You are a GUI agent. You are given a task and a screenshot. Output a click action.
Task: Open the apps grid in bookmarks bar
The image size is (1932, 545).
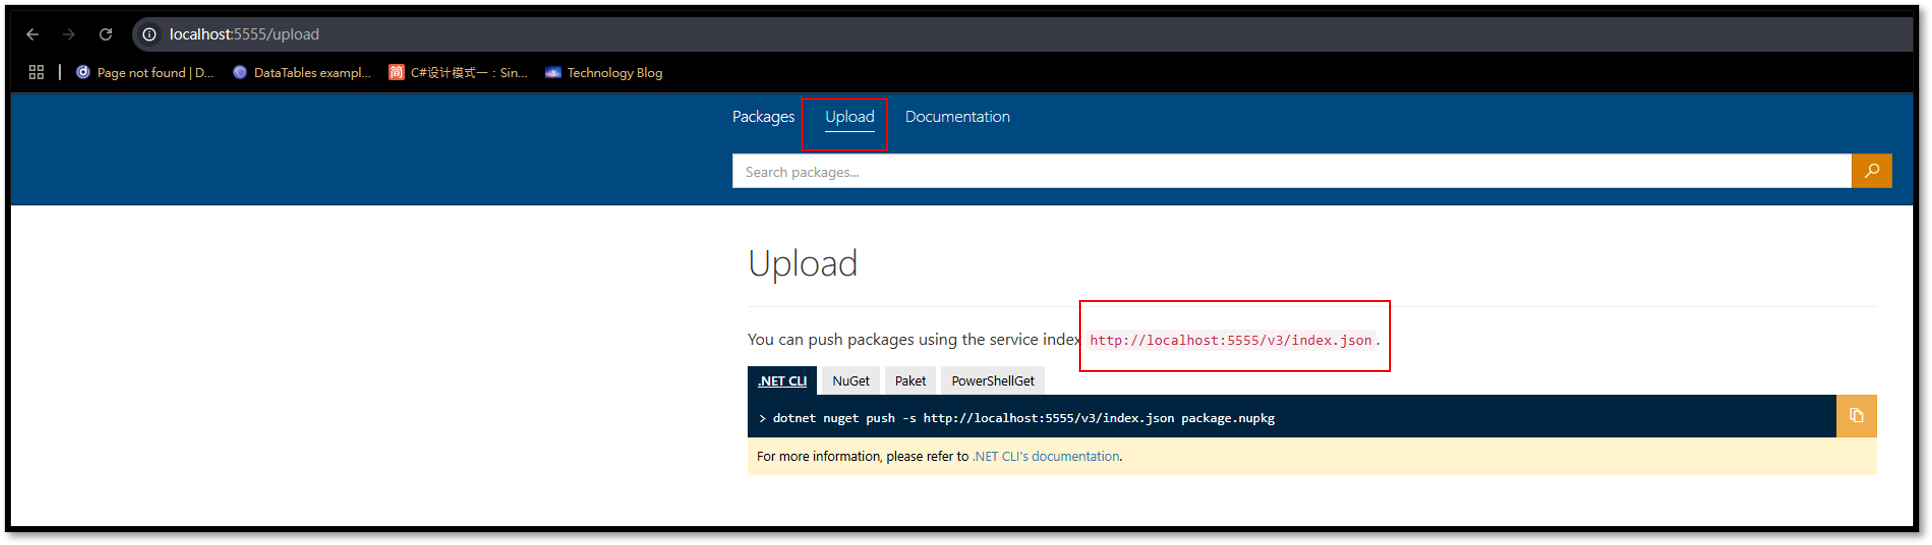[x=36, y=72]
